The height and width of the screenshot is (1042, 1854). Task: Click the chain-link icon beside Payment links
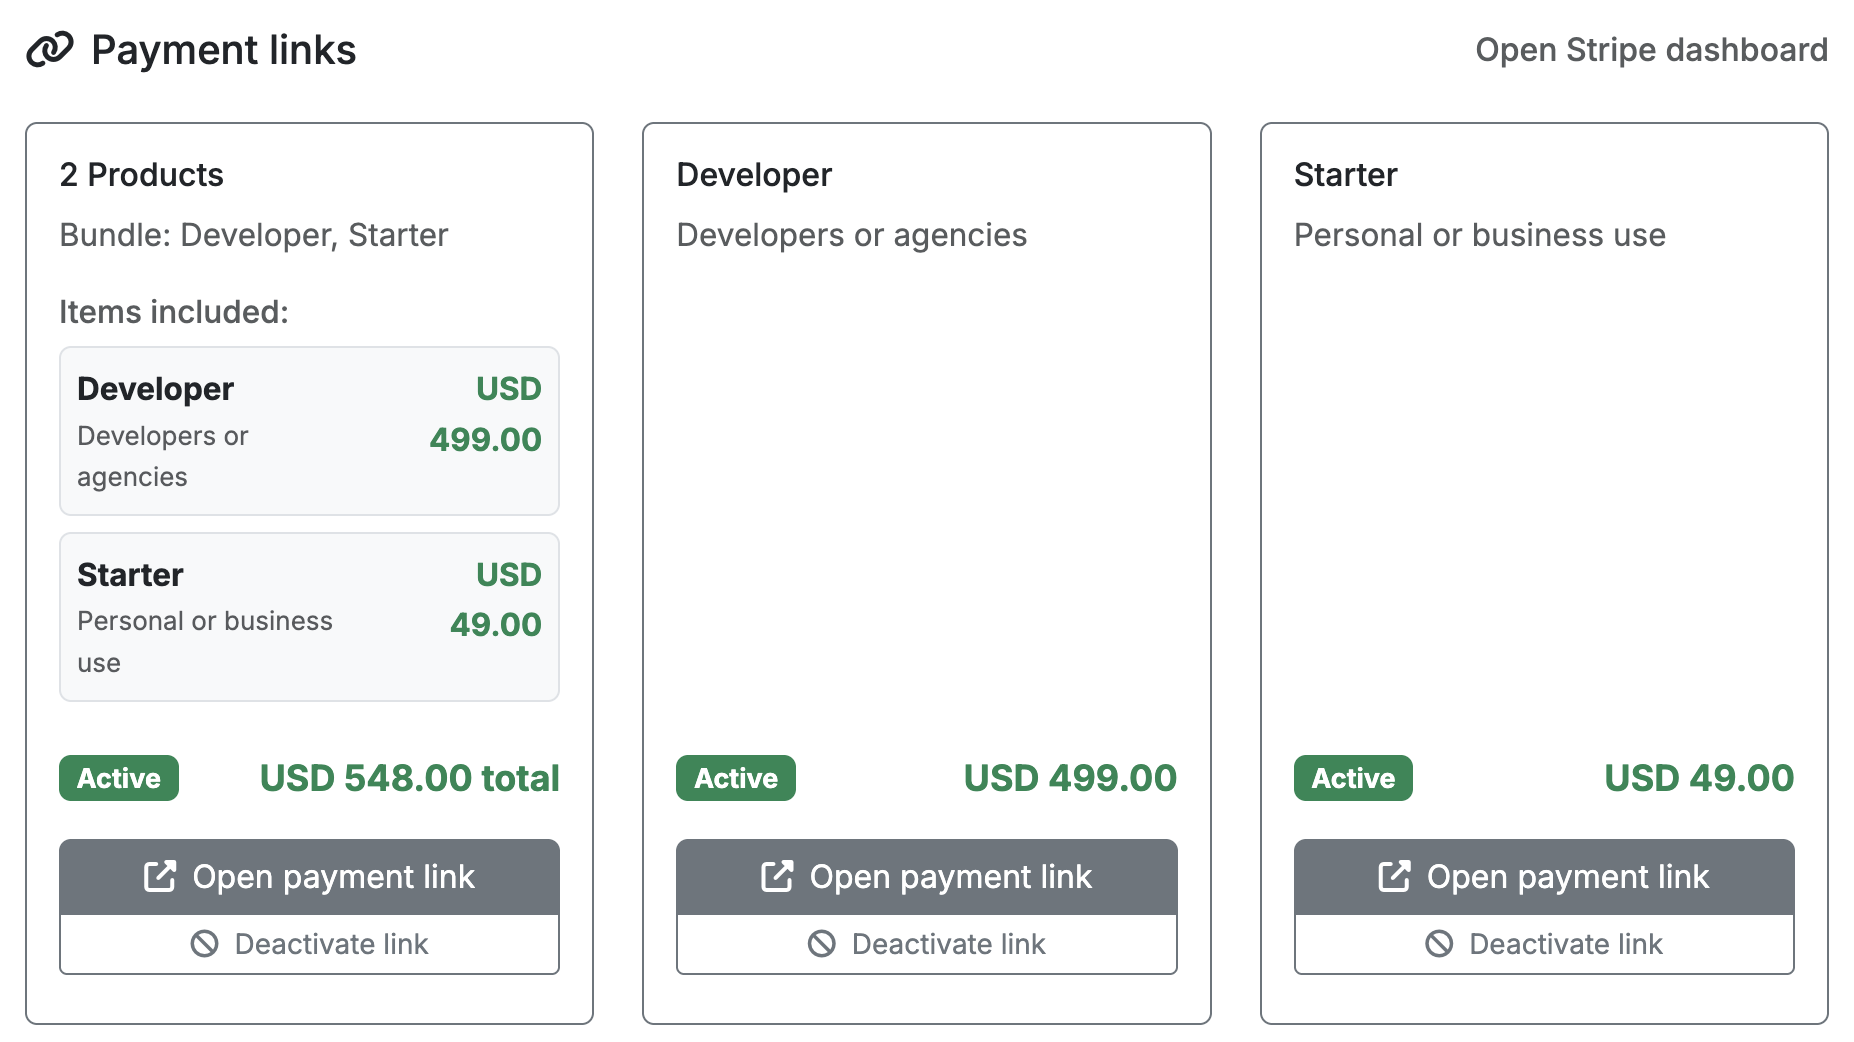coord(52,49)
